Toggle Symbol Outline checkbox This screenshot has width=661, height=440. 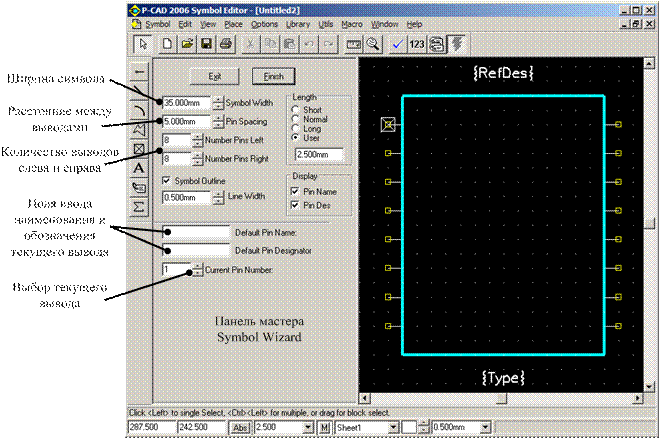167,180
